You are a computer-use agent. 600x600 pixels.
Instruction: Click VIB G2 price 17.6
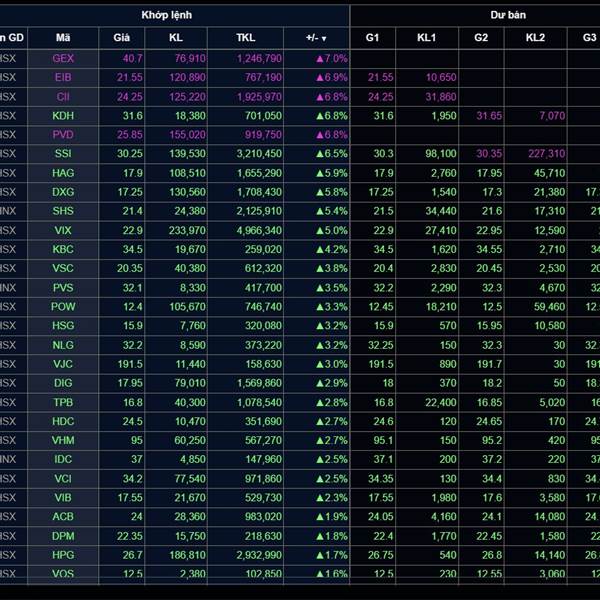[x=493, y=497]
